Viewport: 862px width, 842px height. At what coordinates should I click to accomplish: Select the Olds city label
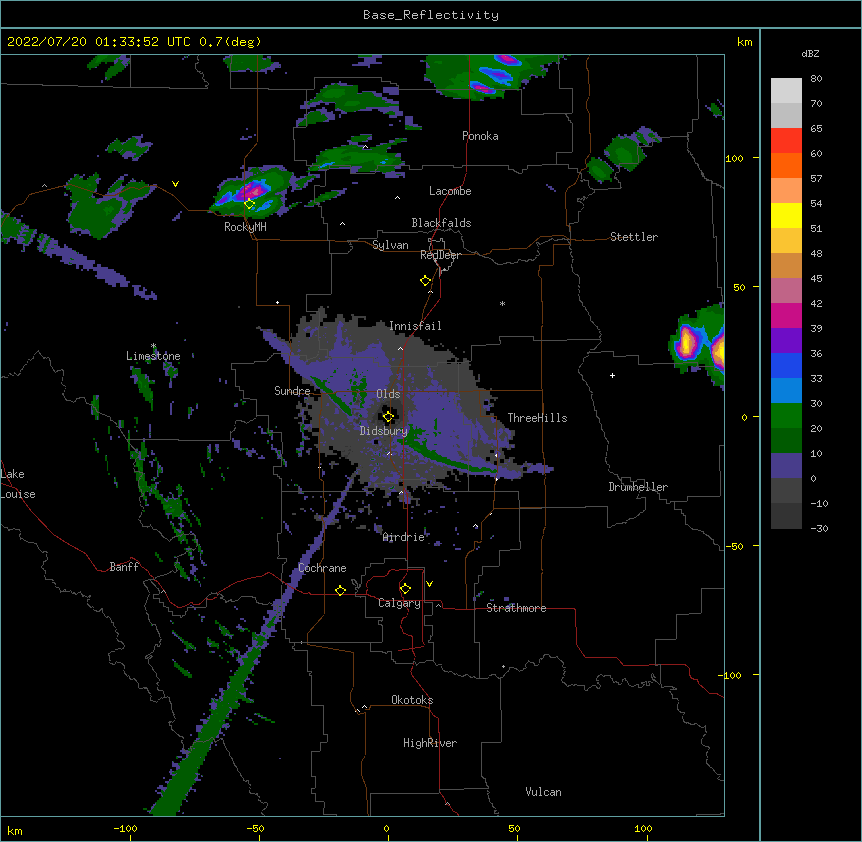pos(388,394)
